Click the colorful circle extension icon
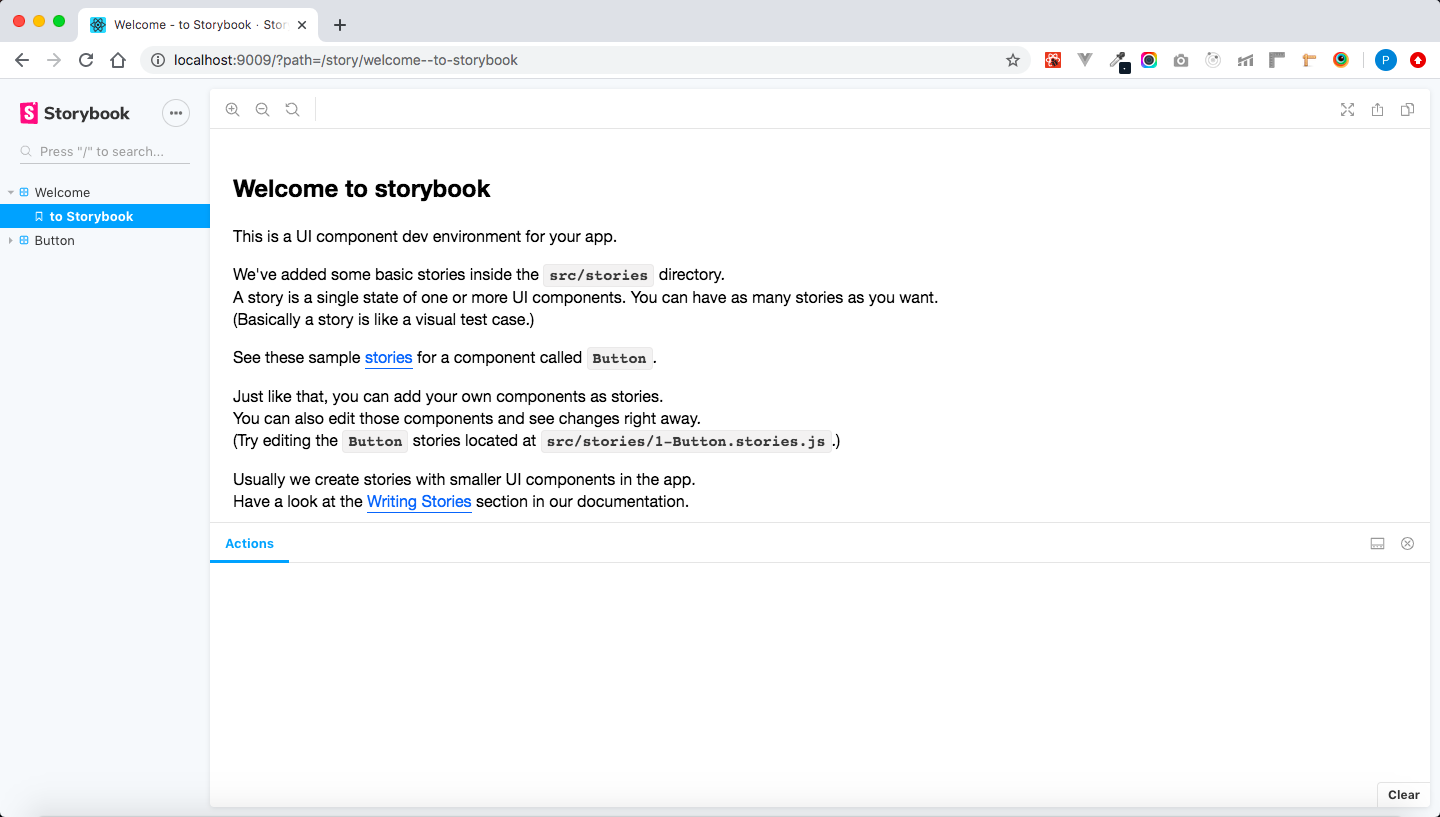The image size is (1440, 817). click(1149, 60)
